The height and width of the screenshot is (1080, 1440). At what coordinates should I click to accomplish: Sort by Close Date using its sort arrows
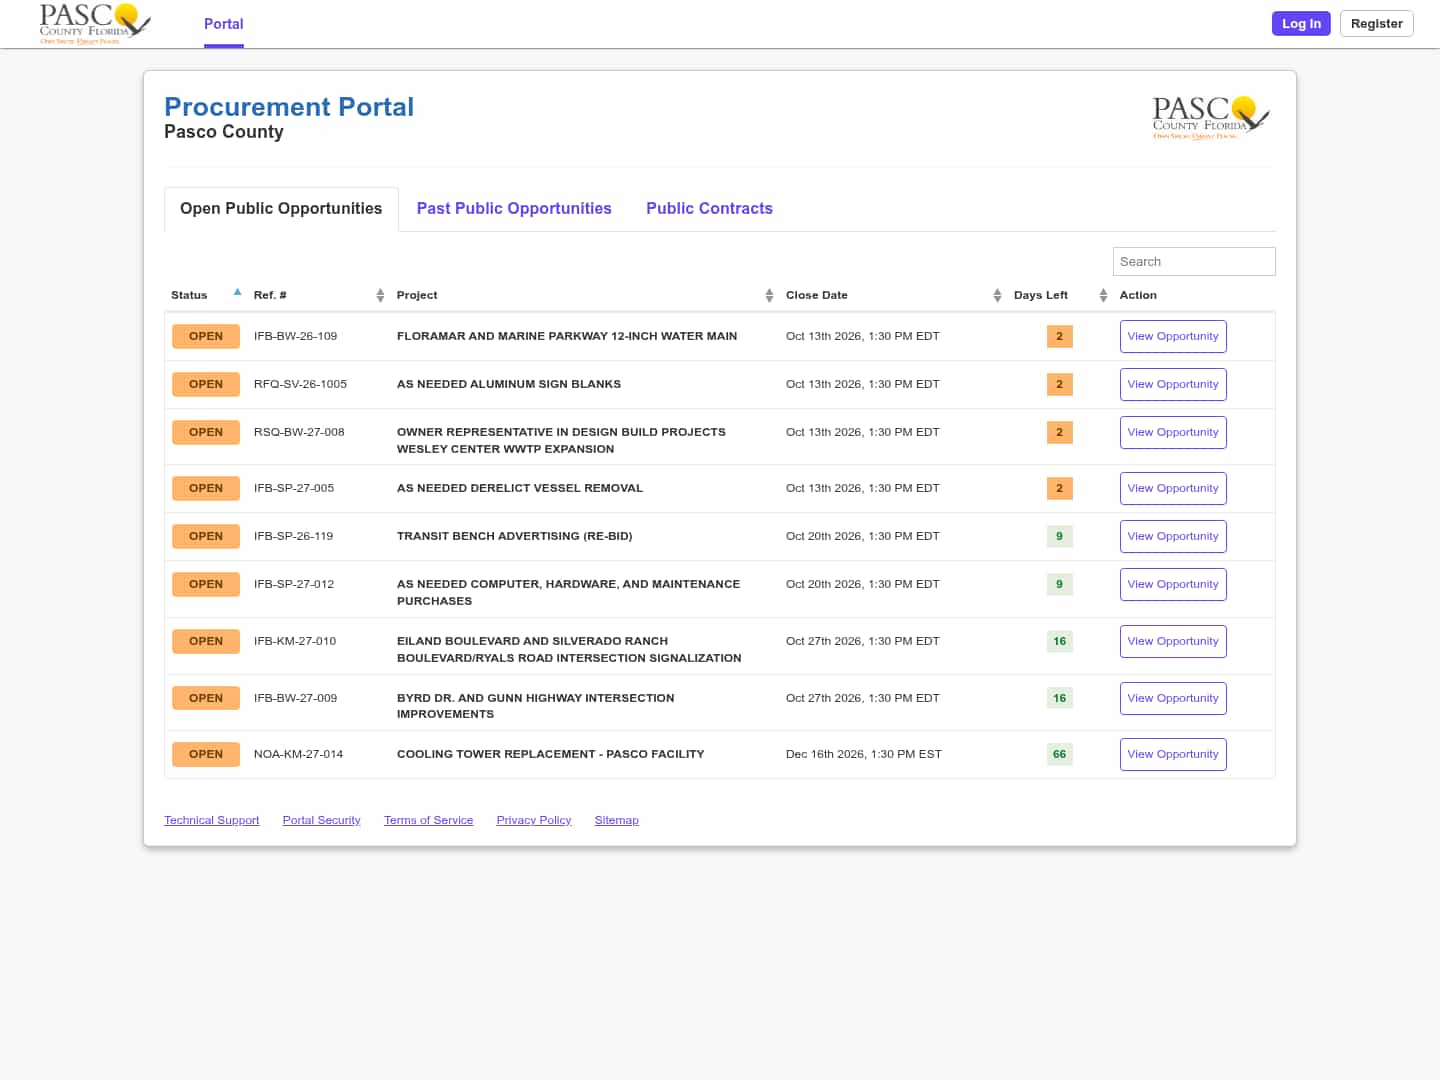(x=997, y=295)
